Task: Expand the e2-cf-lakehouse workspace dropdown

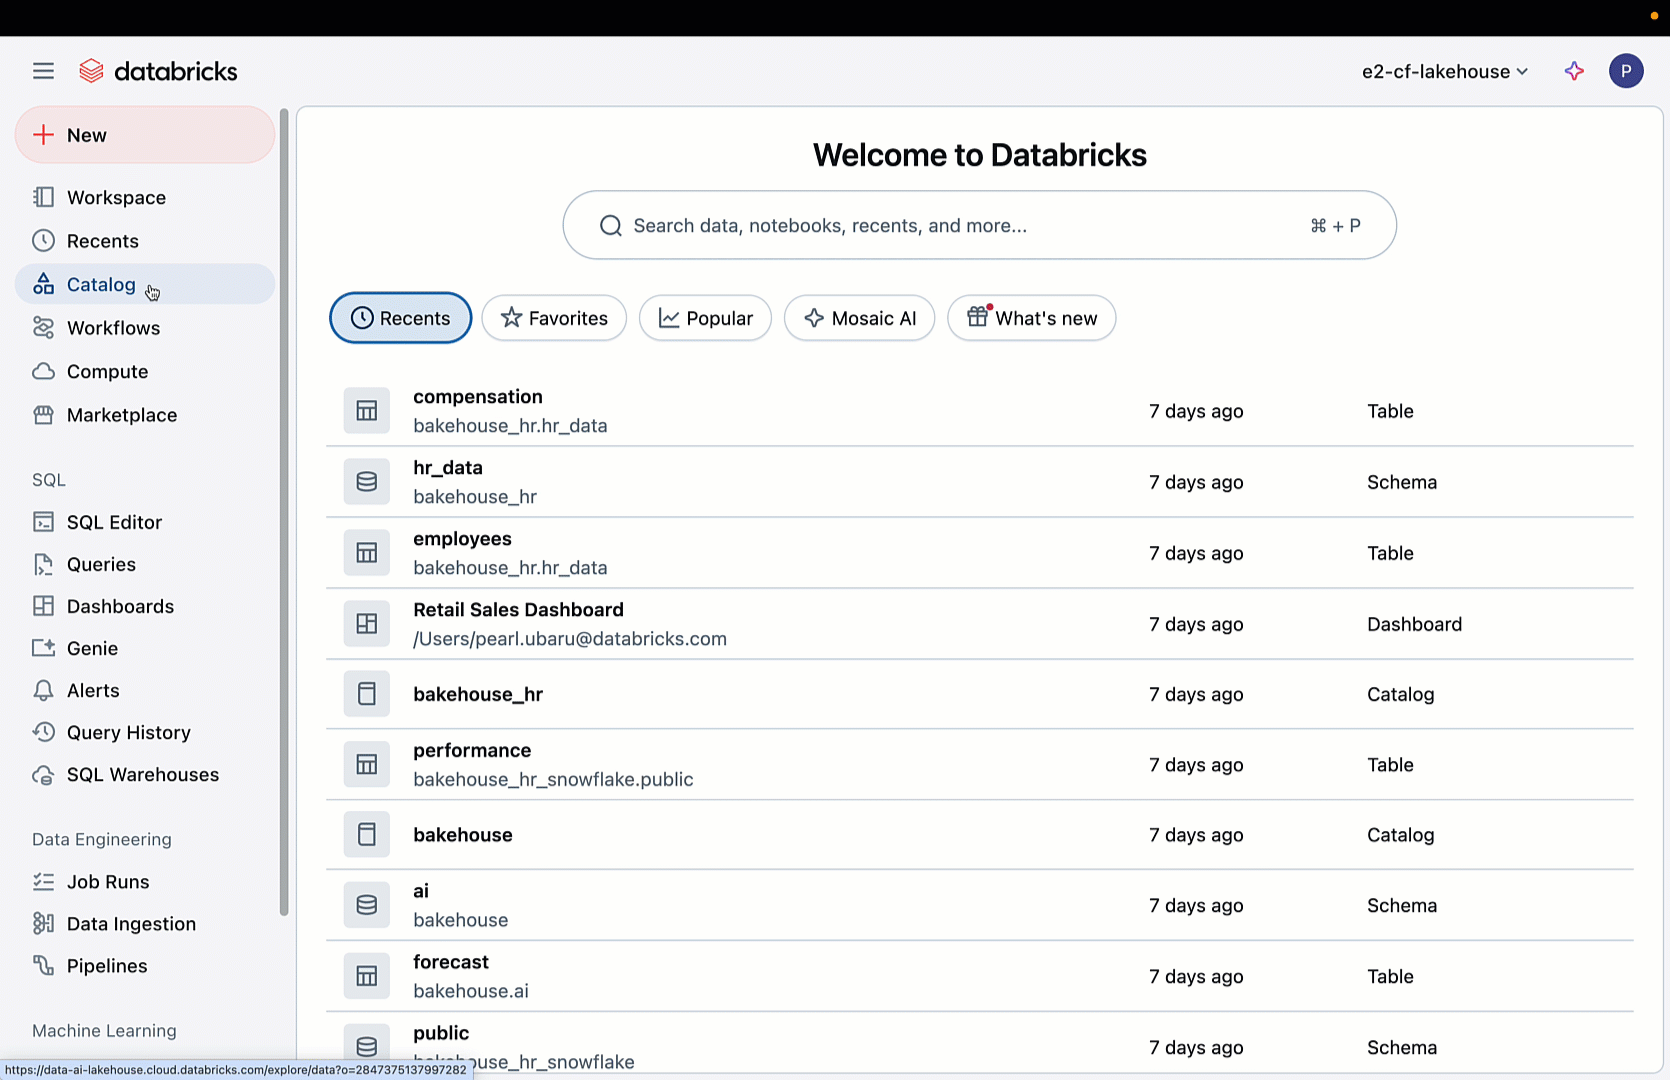Action: pyautogui.click(x=1444, y=72)
